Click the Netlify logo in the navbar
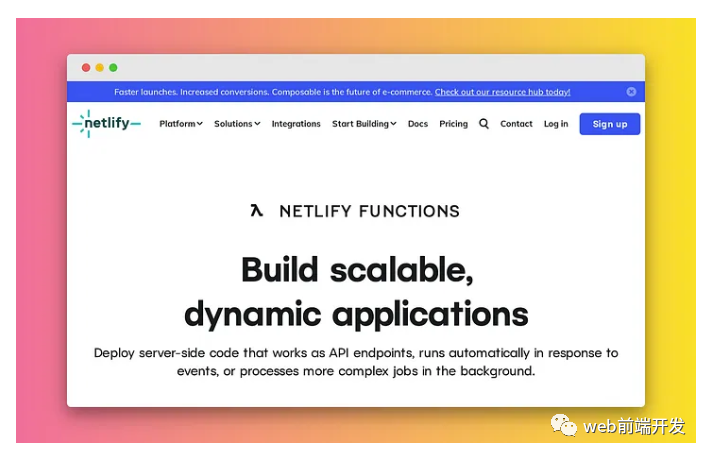The height and width of the screenshot is (457, 708). click(106, 124)
